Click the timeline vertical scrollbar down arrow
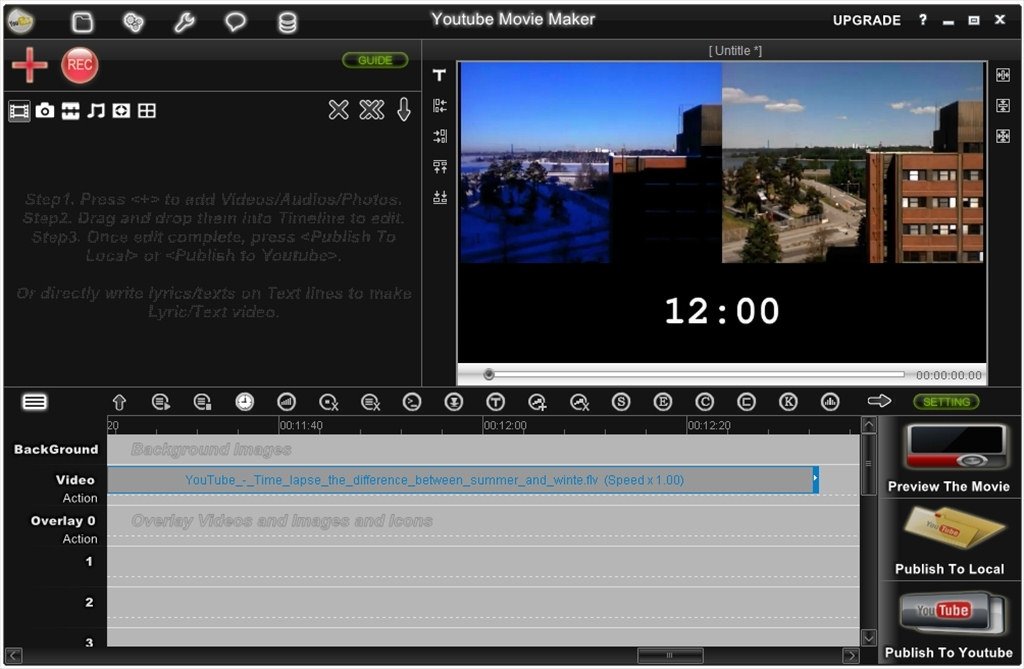Image resolution: width=1024 pixels, height=669 pixels. [x=869, y=637]
